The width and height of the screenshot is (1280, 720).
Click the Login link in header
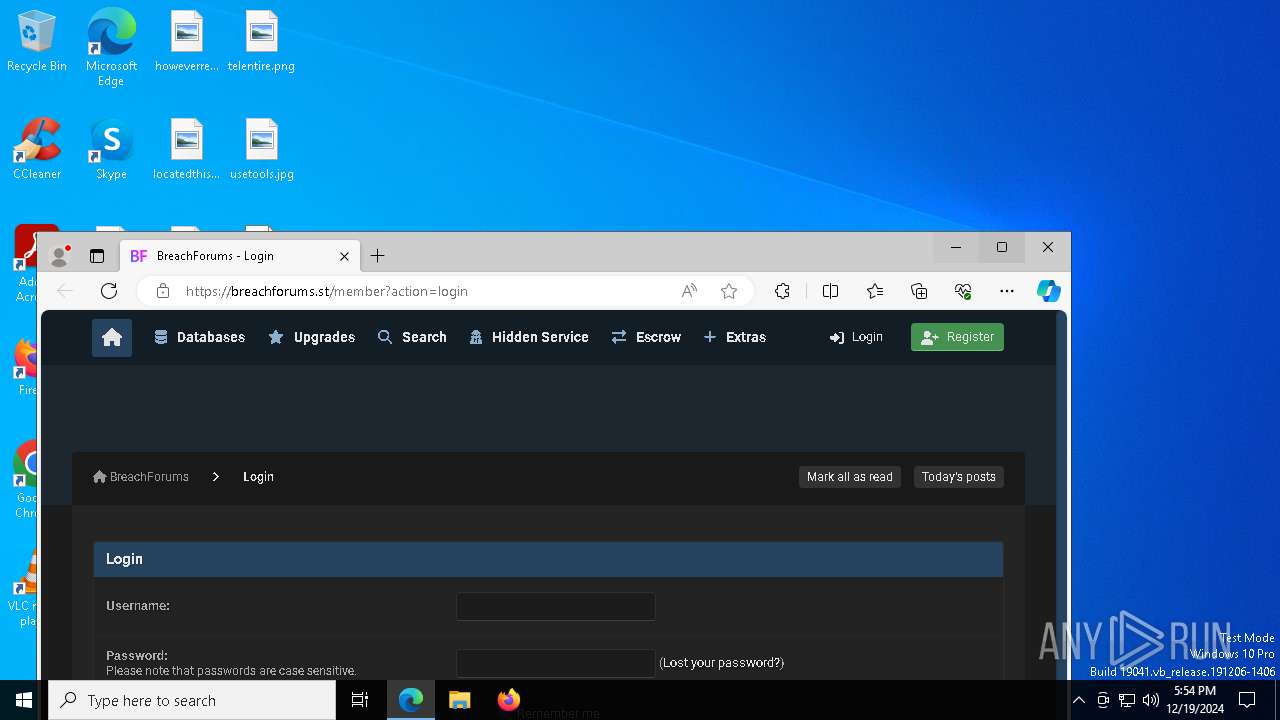(856, 337)
